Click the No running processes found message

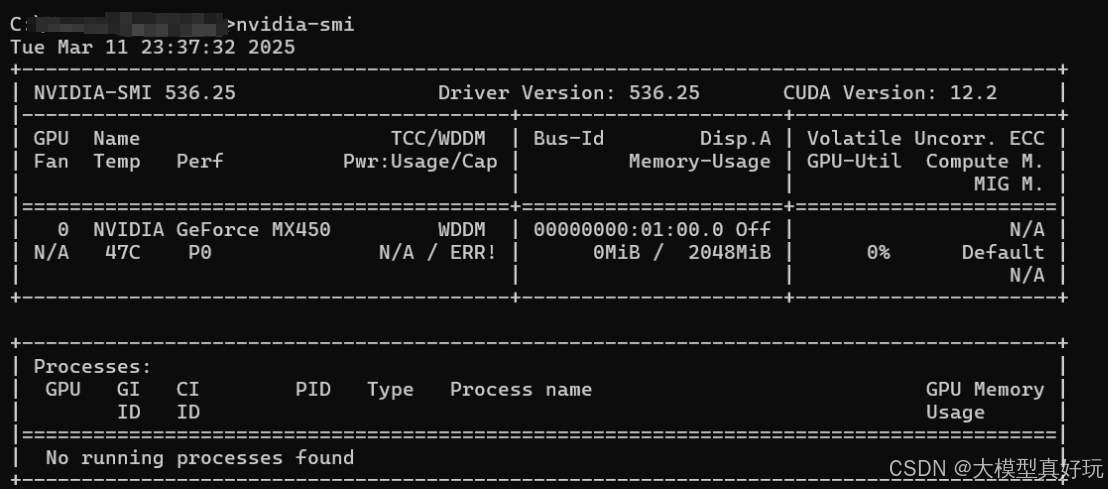pos(200,458)
